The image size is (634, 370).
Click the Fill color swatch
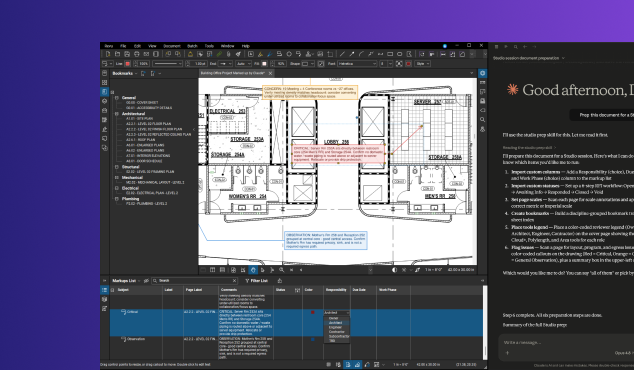click(x=264, y=64)
